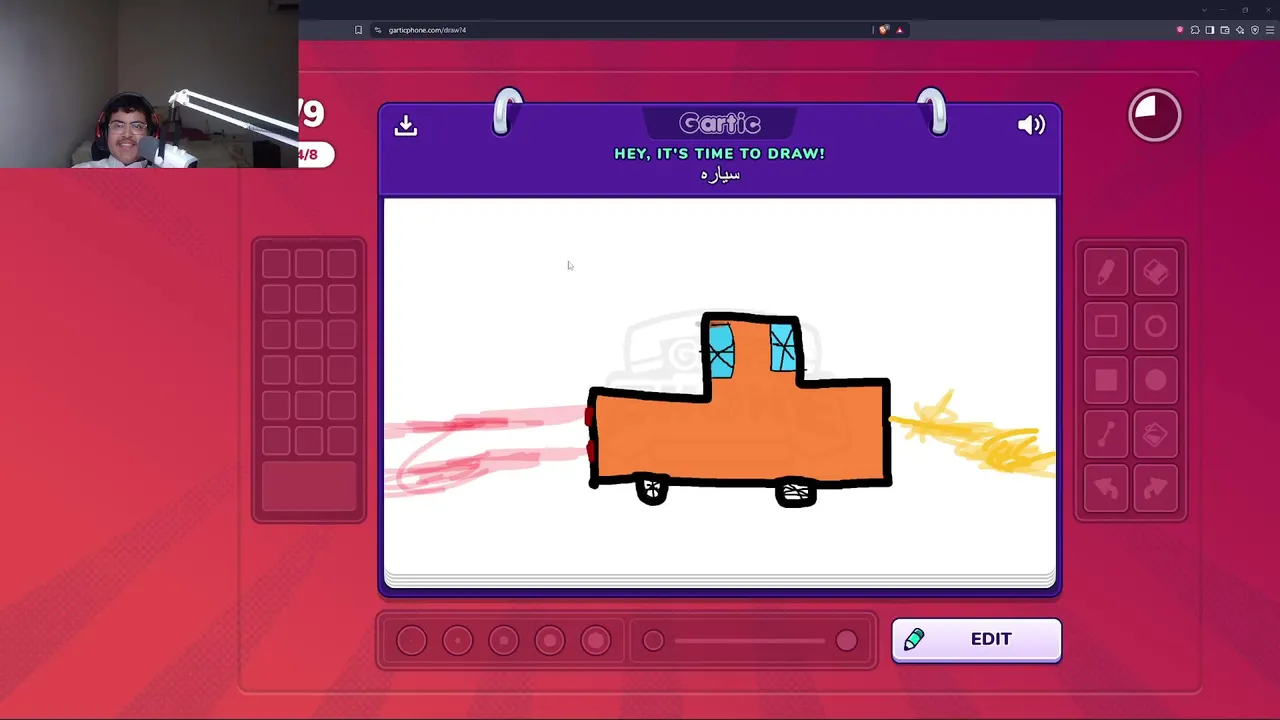This screenshot has width=1280, height=720.
Task: Adjust the opacity slider track
Action: point(750,641)
